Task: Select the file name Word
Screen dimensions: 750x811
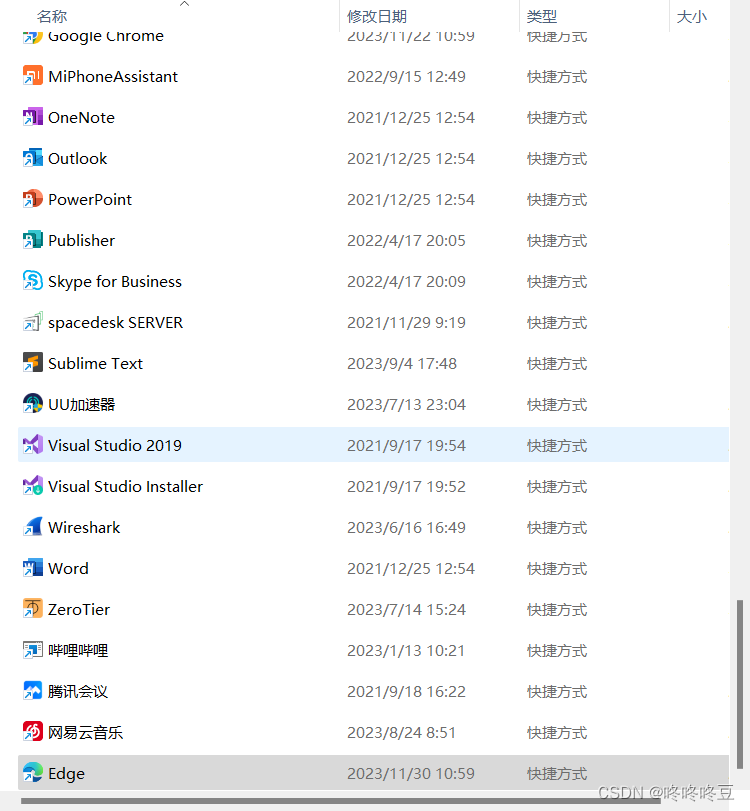Action: [68, 568]
